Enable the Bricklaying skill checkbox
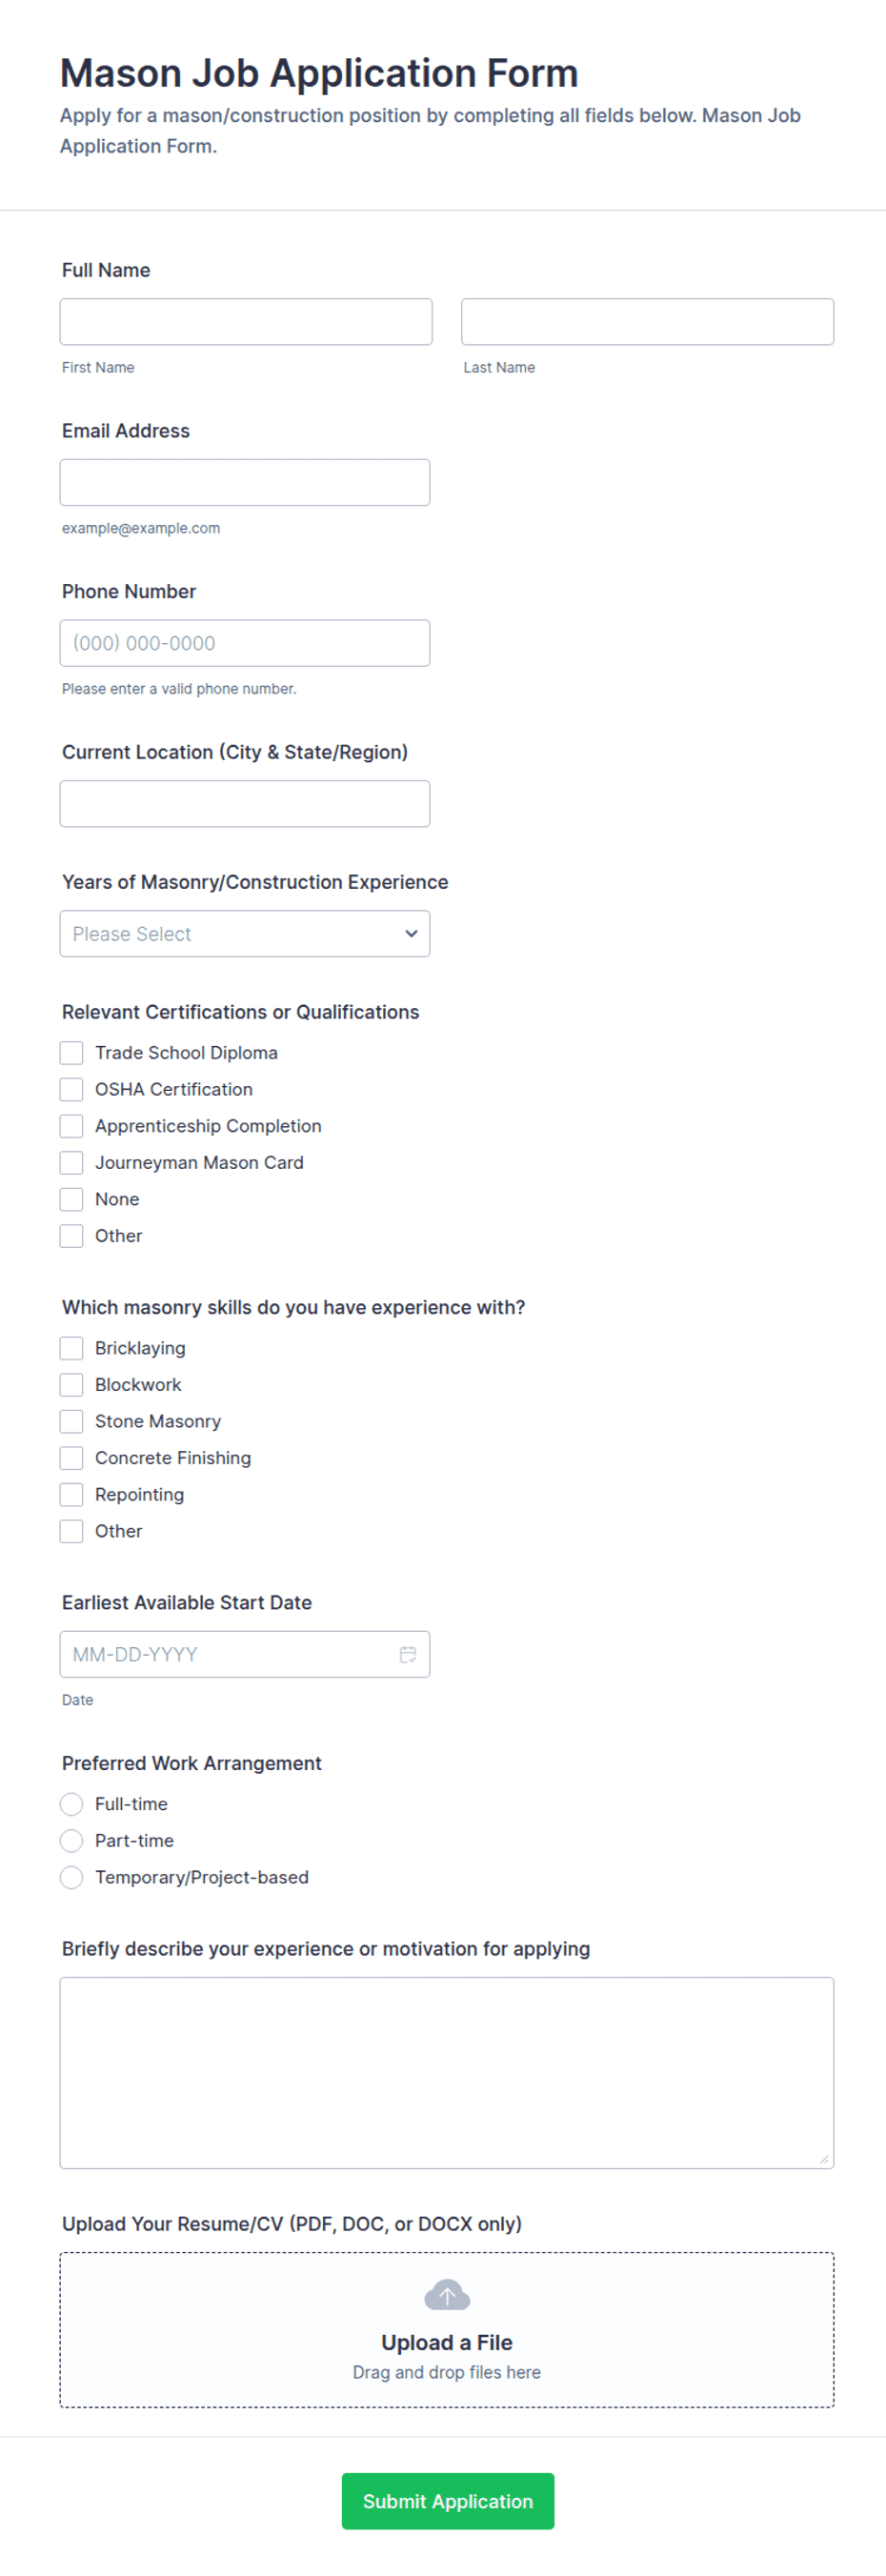 tap(71, 1348)
